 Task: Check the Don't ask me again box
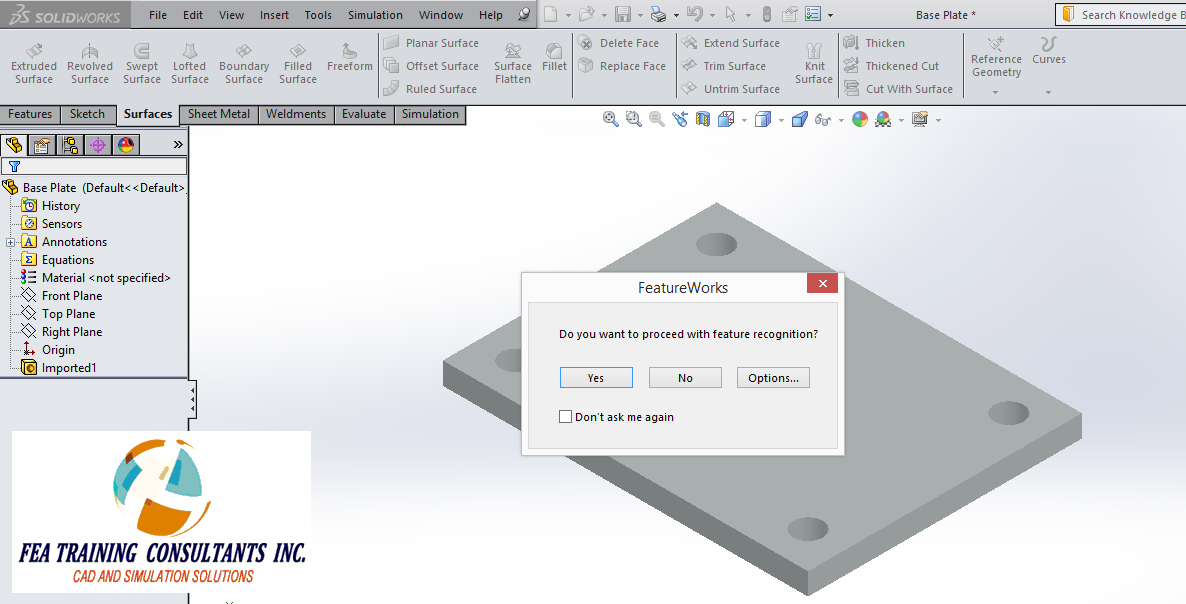(x=565, y=416)
